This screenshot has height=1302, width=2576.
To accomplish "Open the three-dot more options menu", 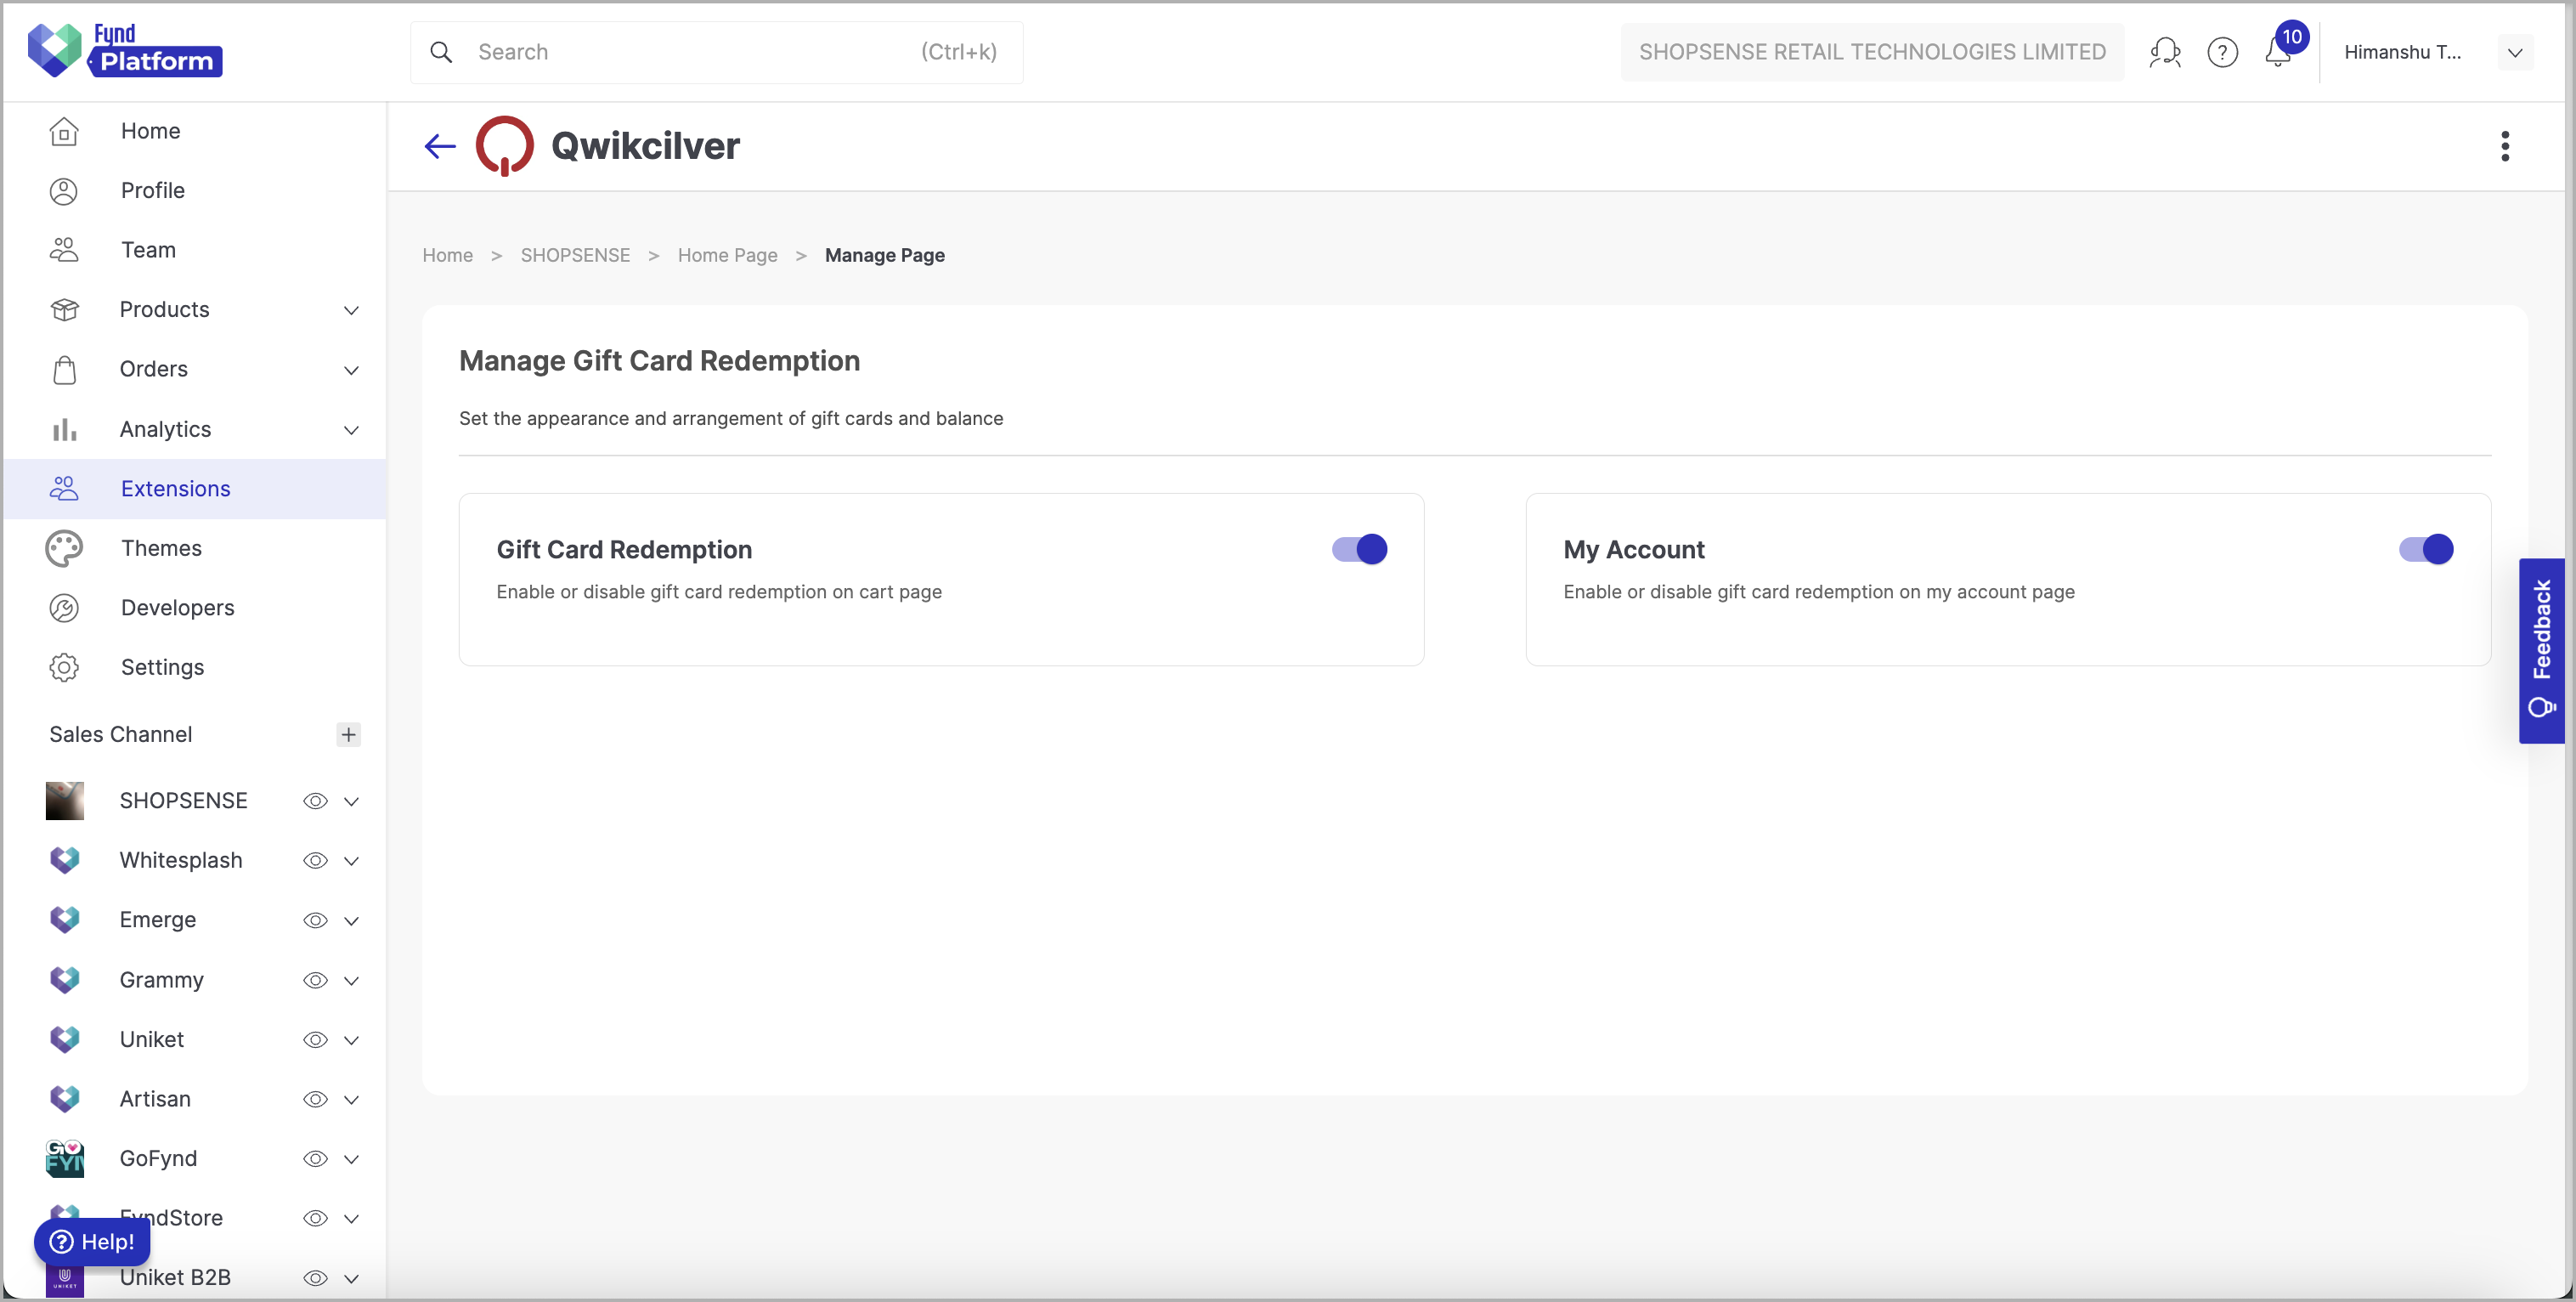I will pos(2505,146).
